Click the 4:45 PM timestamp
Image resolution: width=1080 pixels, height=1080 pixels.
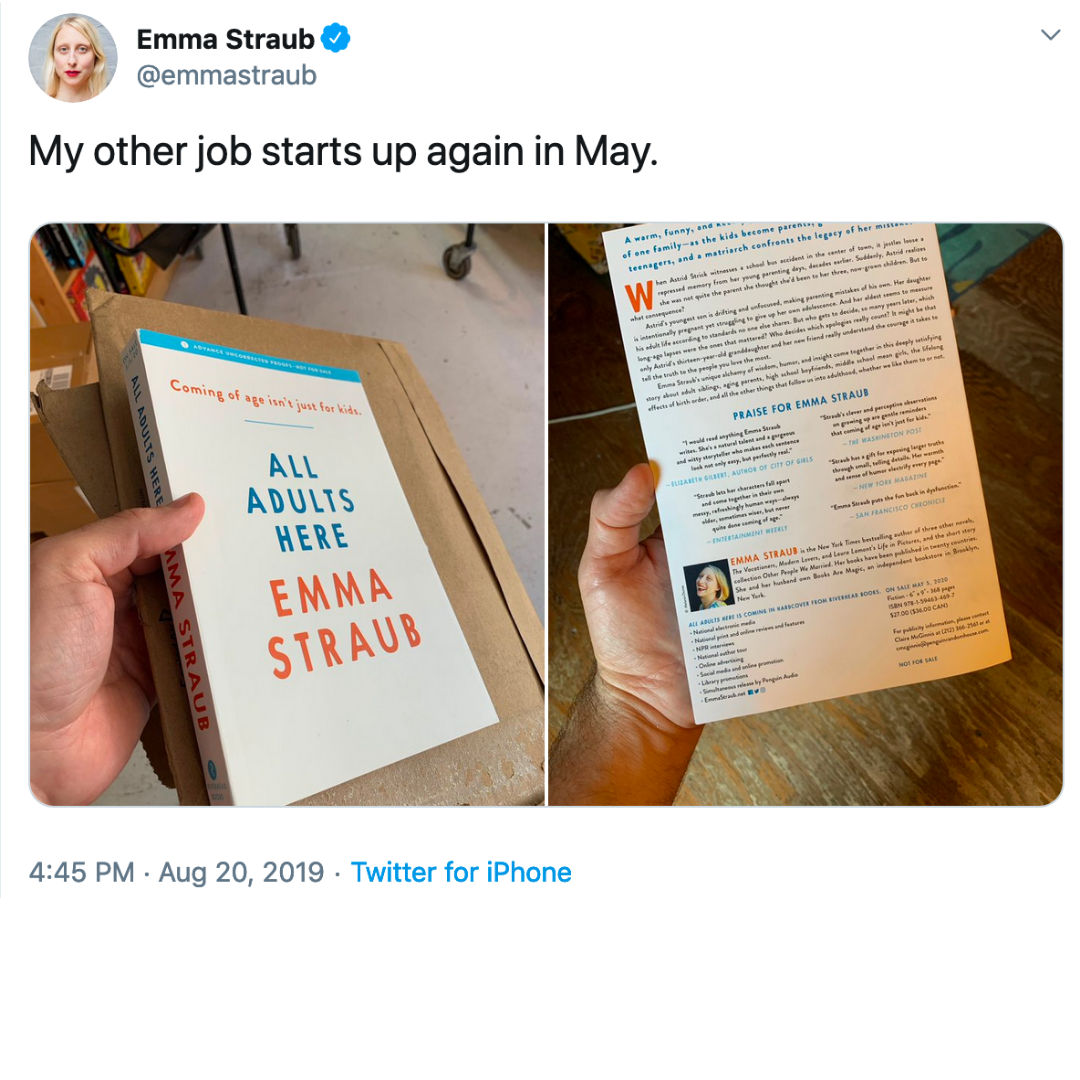point(81,872)
